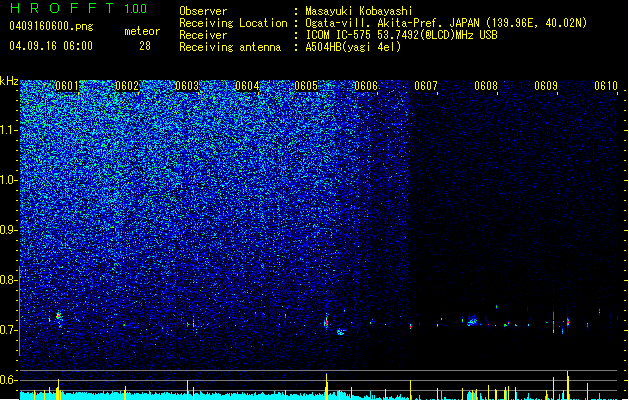The image size is (629, 400).
Task: Click the 1.1 kHz axis tick label
Action: (8, 130)
